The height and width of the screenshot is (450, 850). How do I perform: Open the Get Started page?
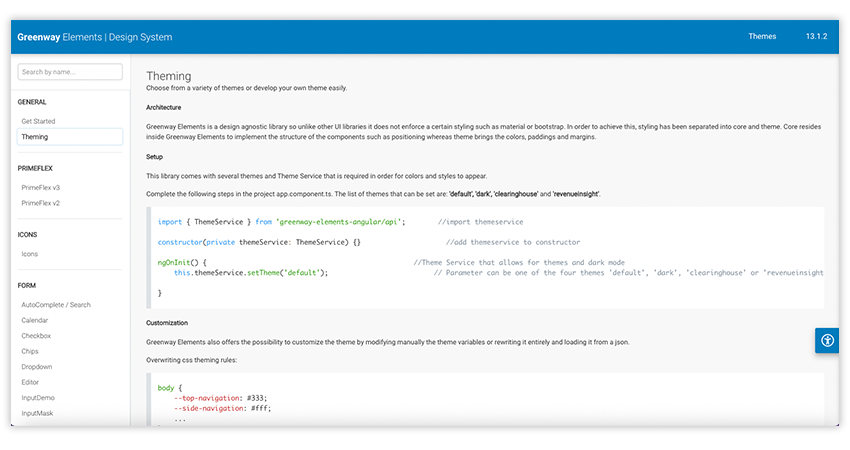tap(39, 121)
